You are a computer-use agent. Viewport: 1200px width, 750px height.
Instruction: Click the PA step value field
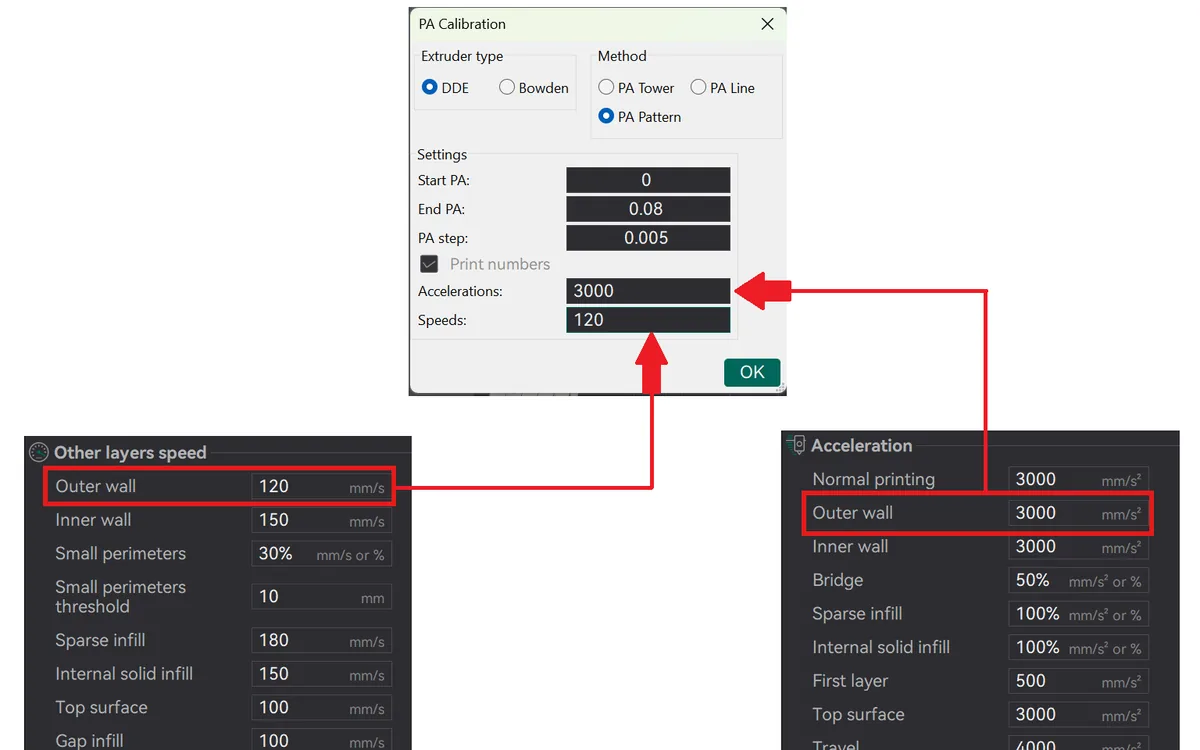[x=648, y=238]
